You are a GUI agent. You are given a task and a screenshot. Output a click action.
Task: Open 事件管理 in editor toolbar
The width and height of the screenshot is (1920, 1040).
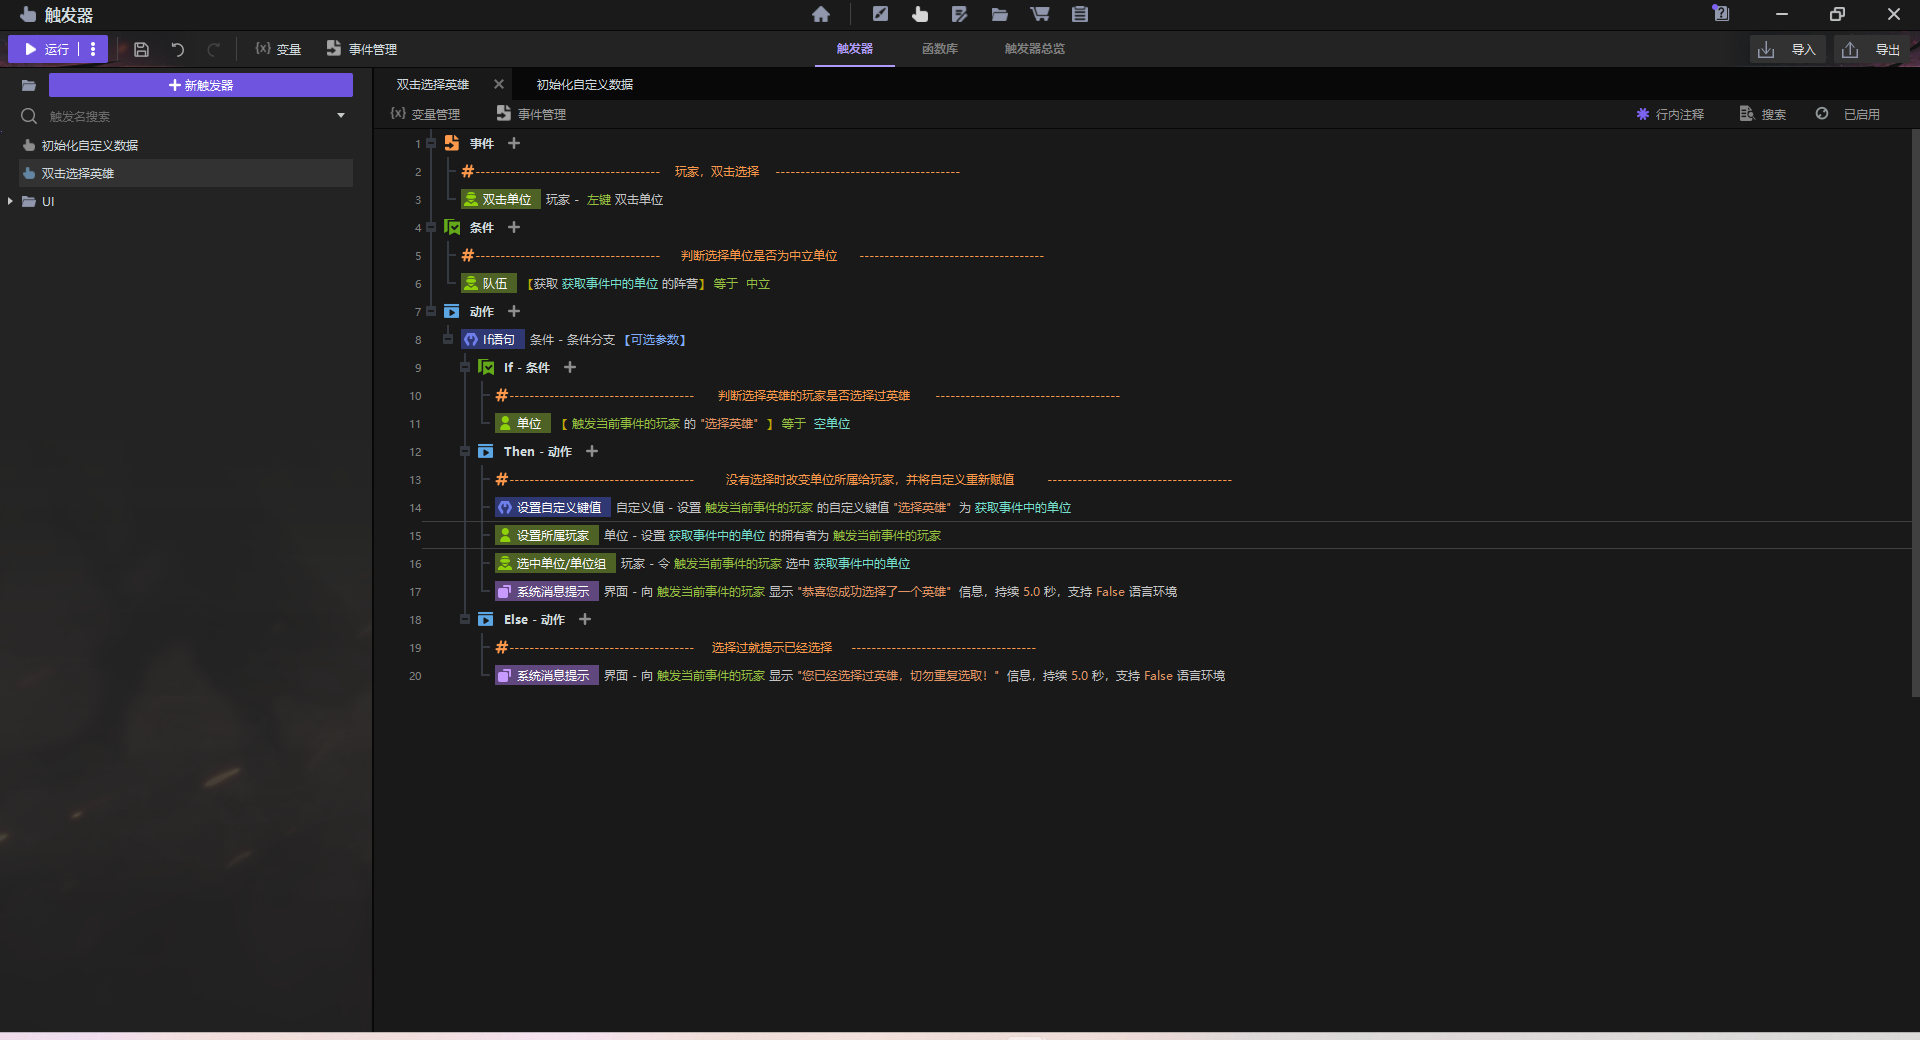click(531, 114)
